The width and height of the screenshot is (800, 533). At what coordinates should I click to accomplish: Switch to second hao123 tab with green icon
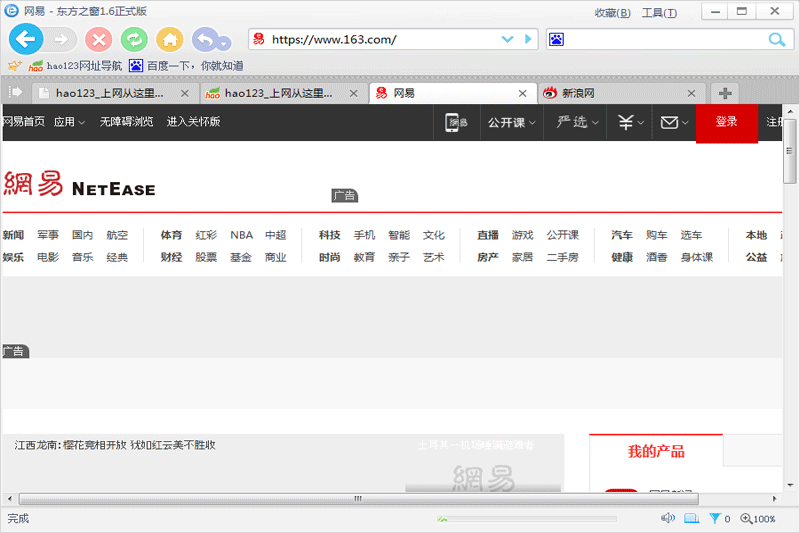click(276, 93)
